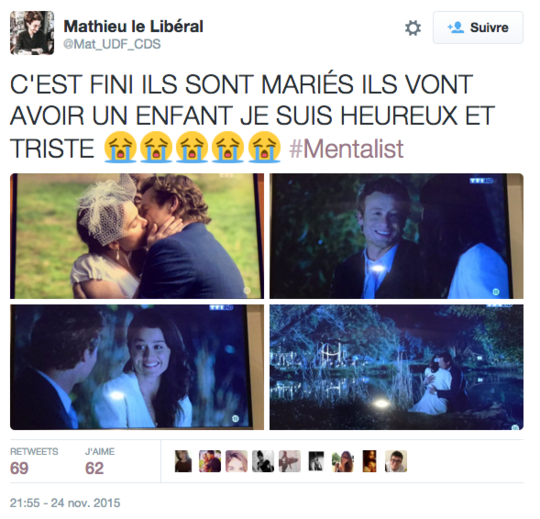Click the third liker avatar
The width and height of the screenshot is (540, 519).
click(237, 461)
